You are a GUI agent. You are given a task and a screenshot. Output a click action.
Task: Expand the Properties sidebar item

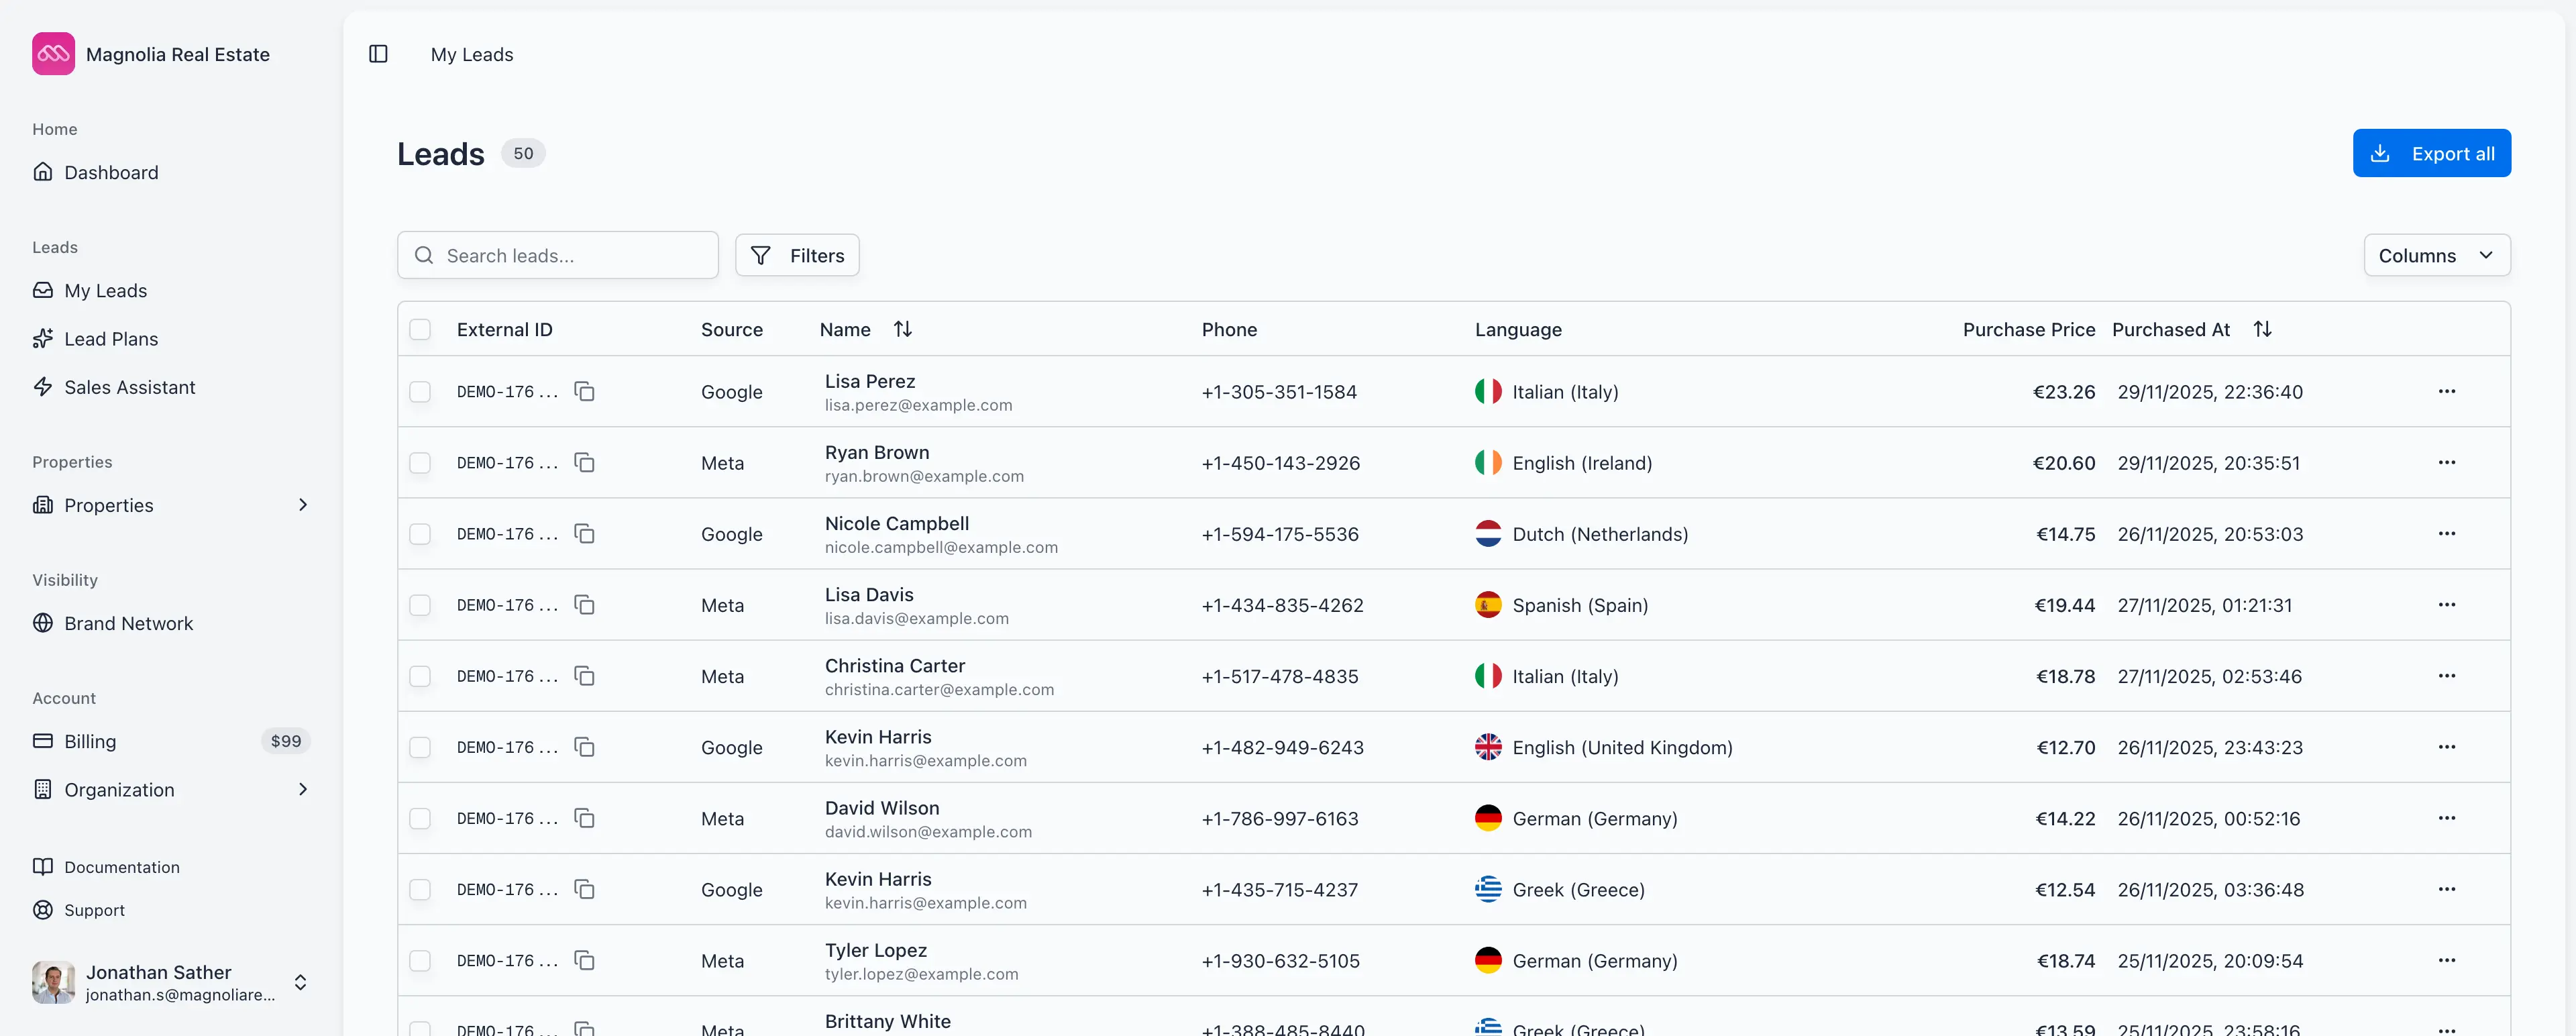pos(303,505)
